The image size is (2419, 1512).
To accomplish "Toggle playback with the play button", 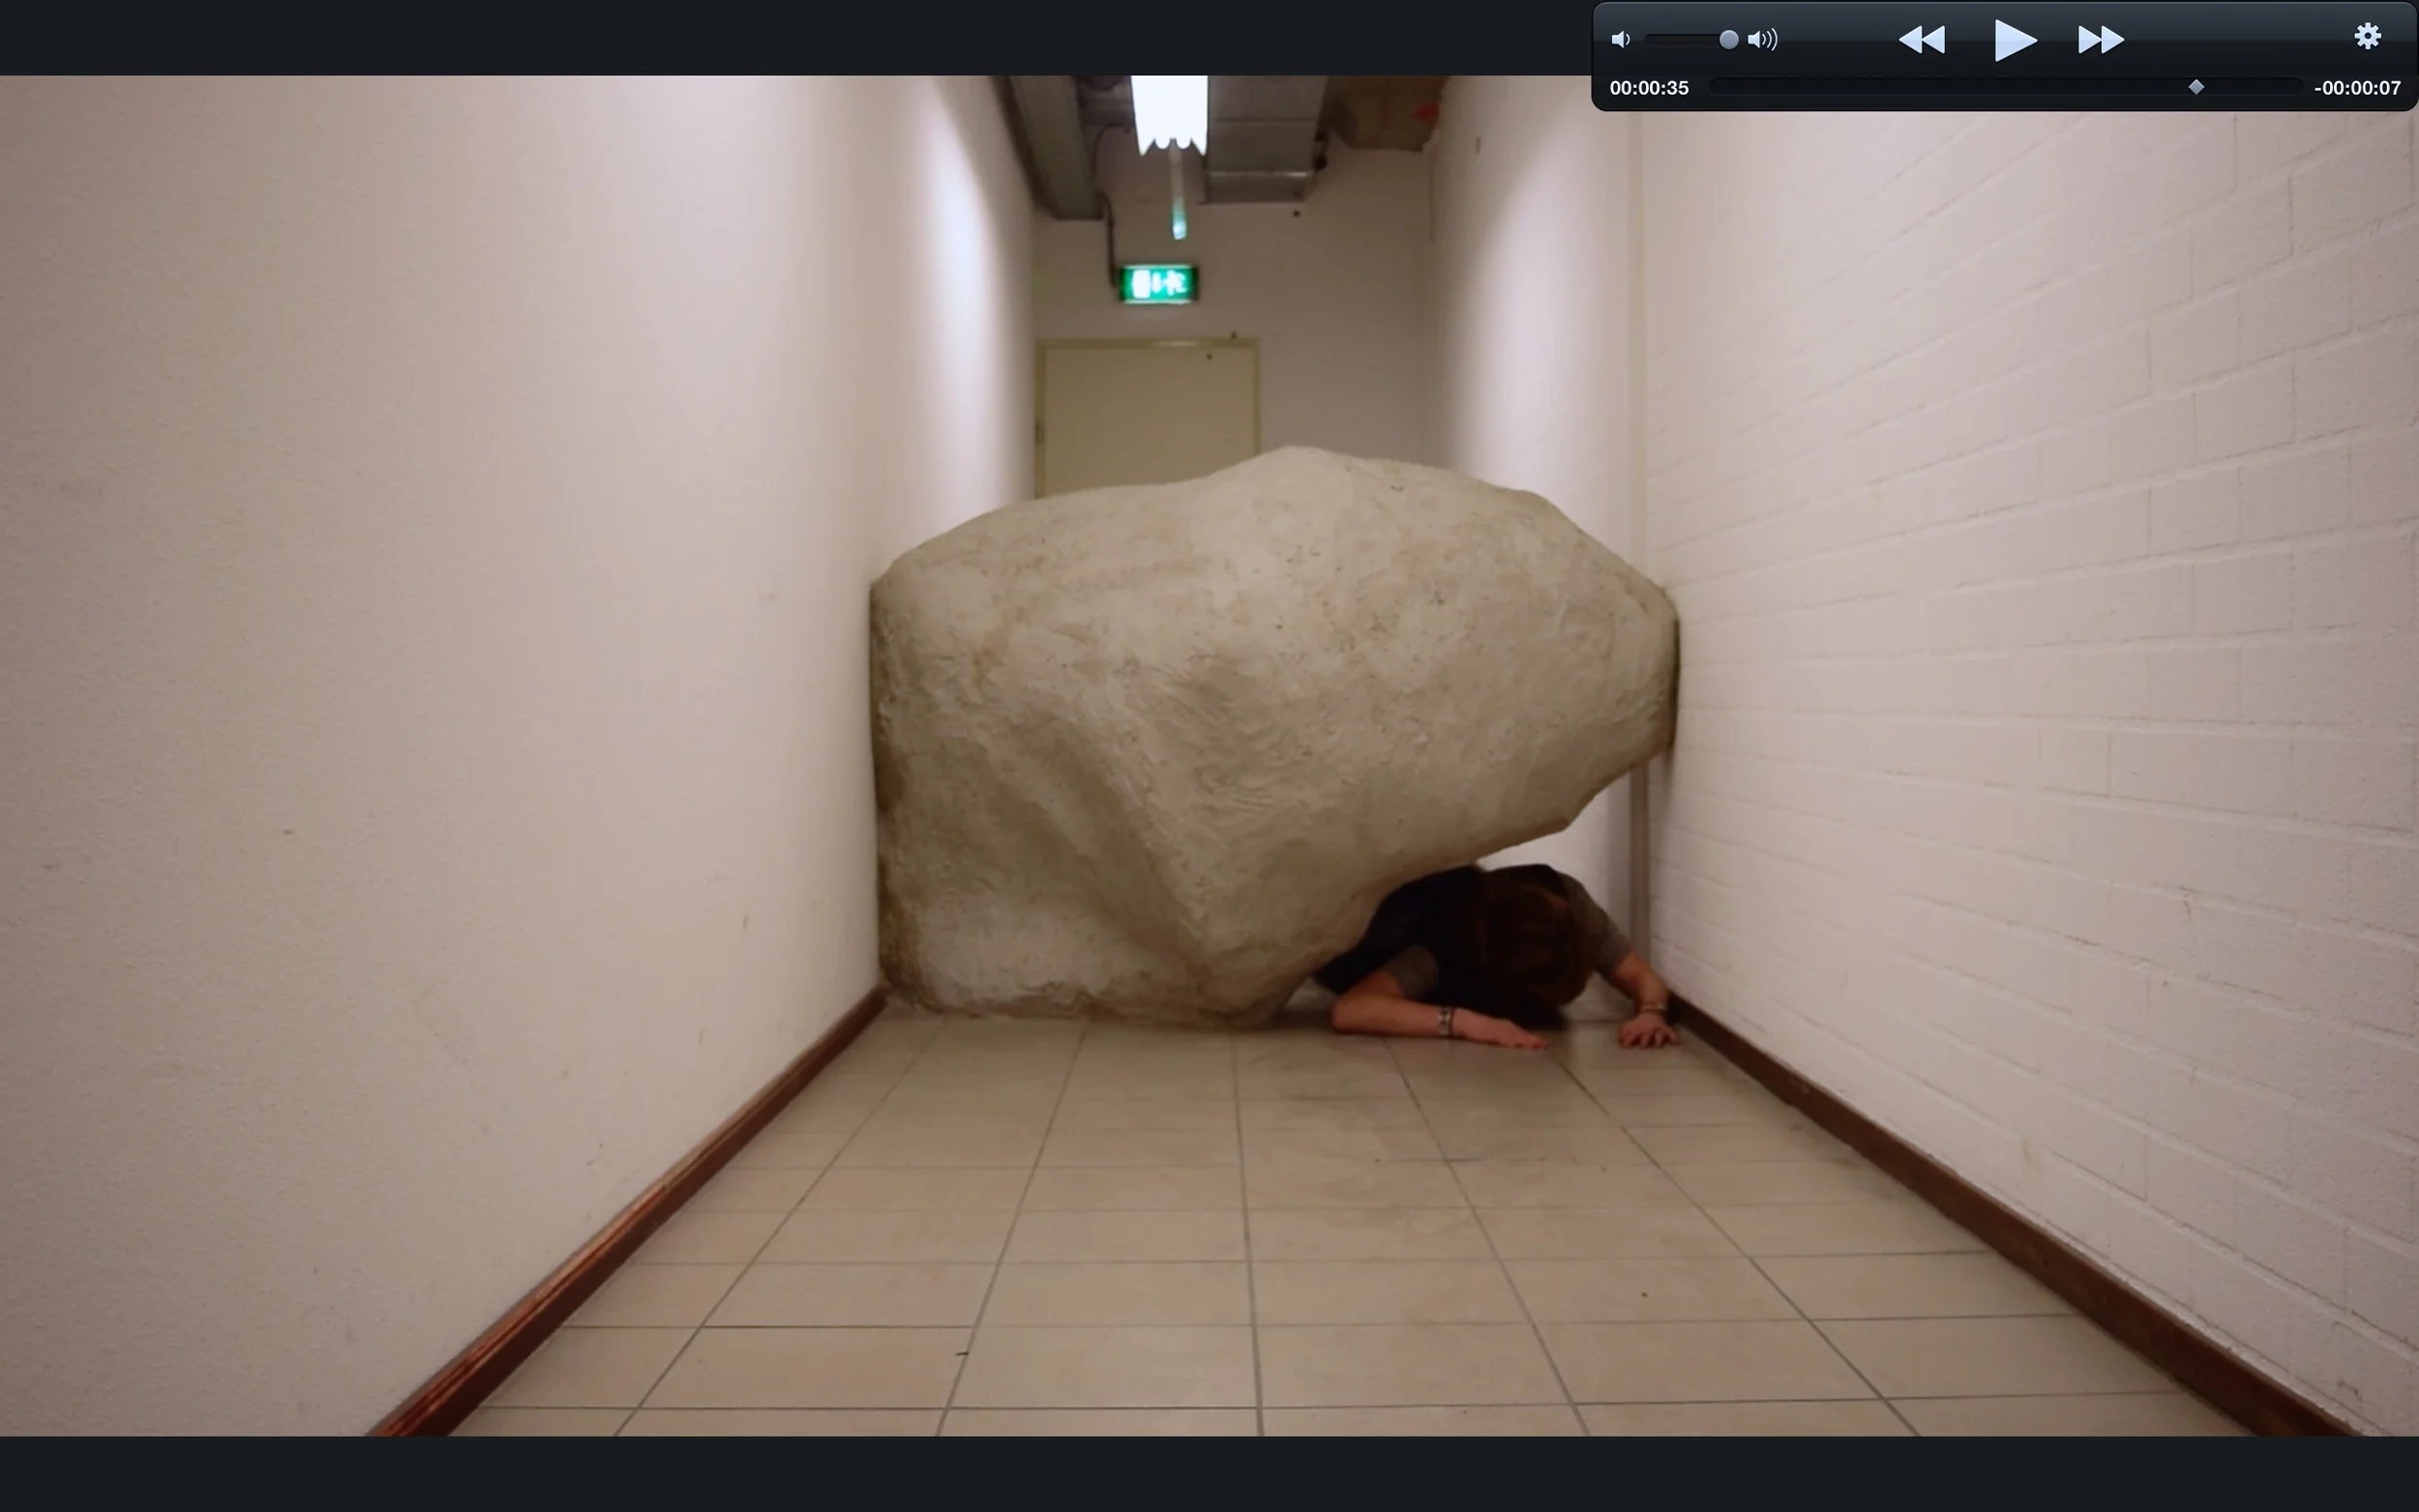I will click(x=2013, y=39).
